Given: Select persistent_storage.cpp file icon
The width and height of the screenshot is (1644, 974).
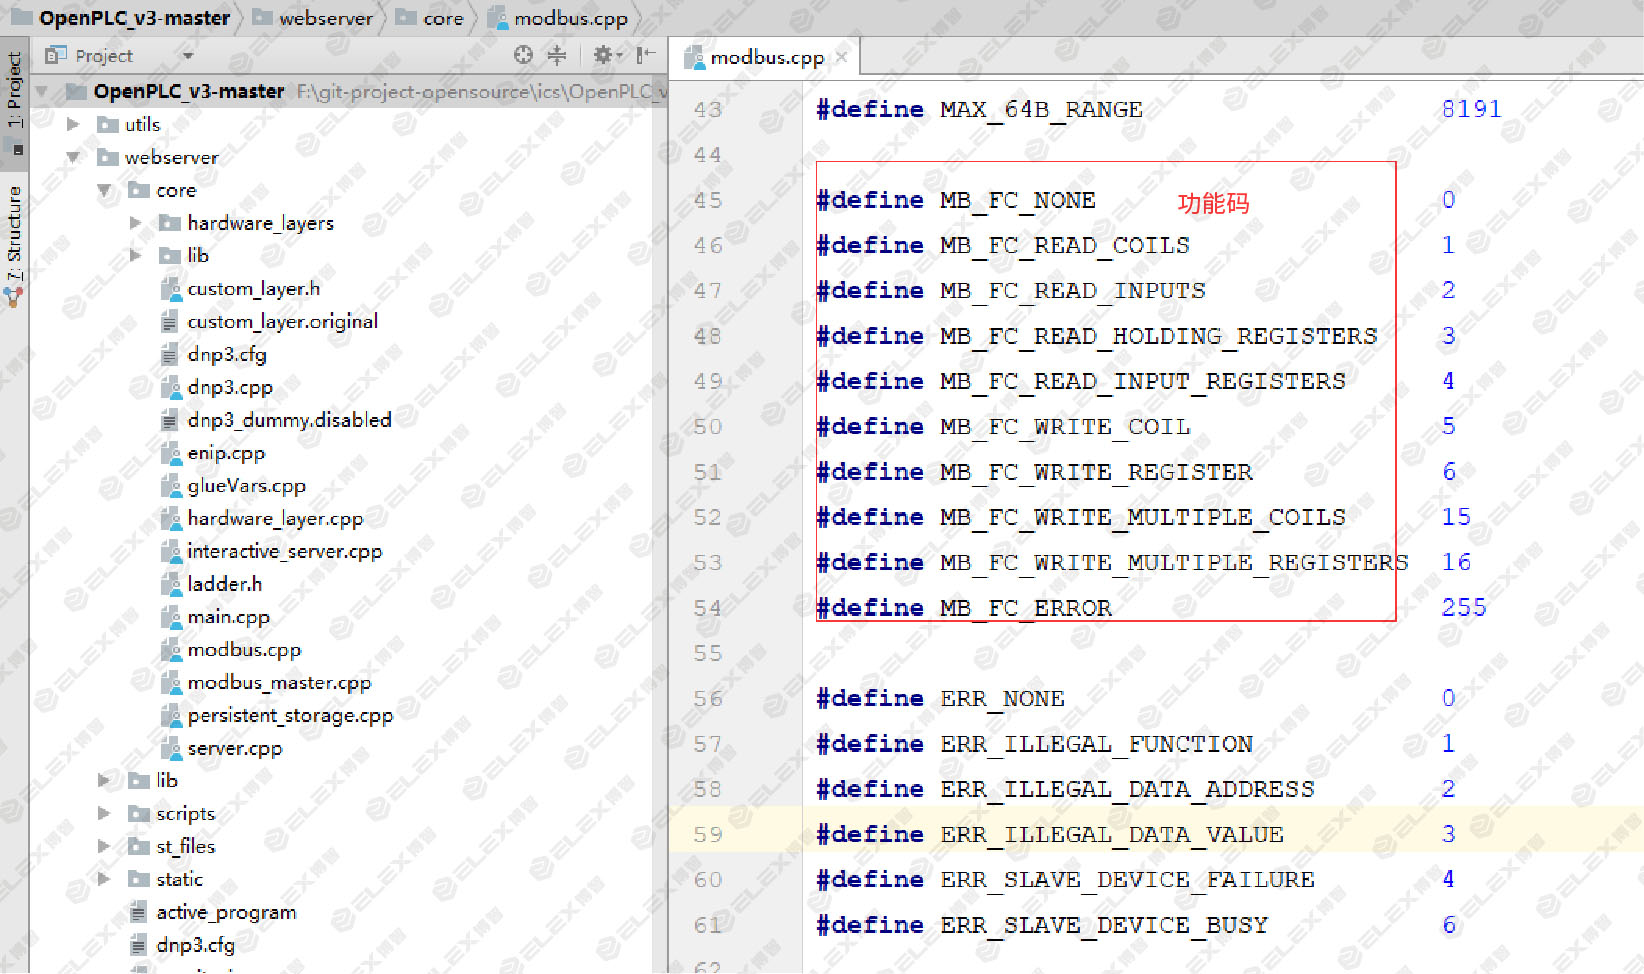Looking at the screenshot, I should pos(170,715).
